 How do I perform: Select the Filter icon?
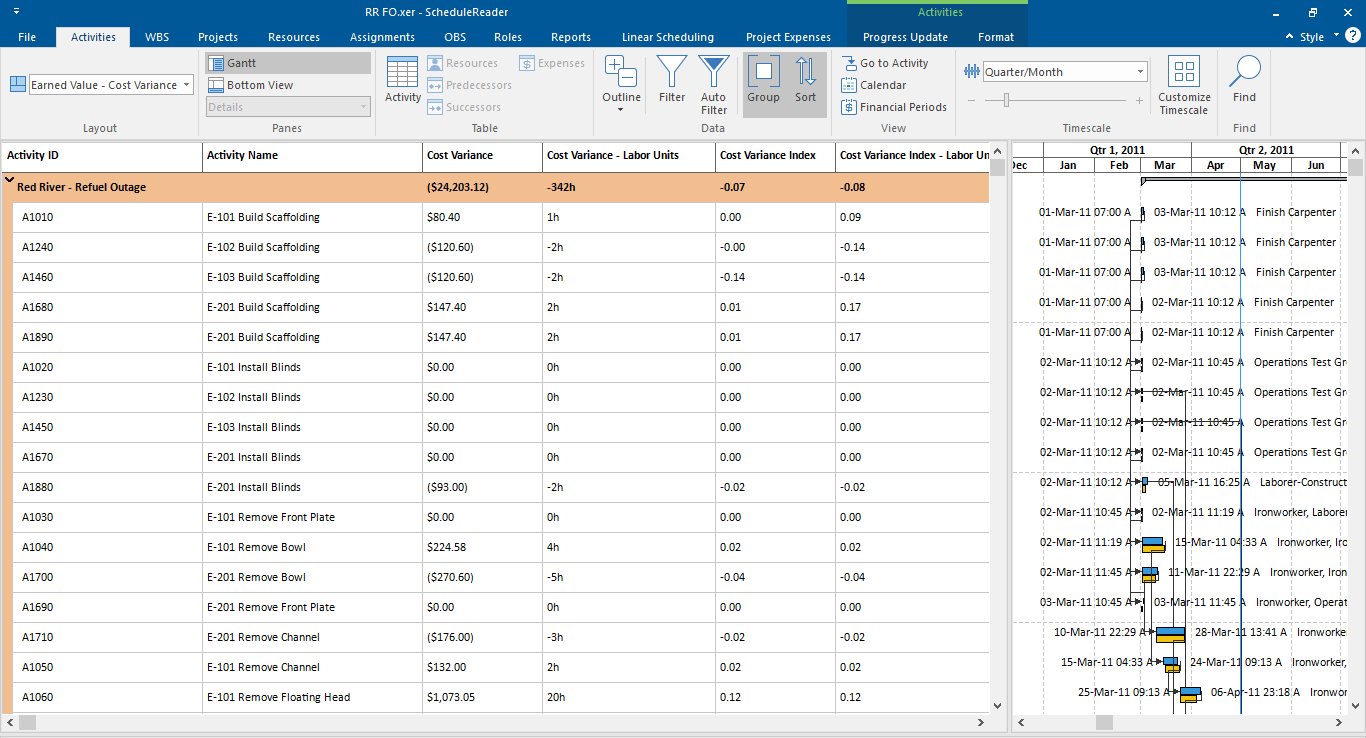[x=671, y=80]
